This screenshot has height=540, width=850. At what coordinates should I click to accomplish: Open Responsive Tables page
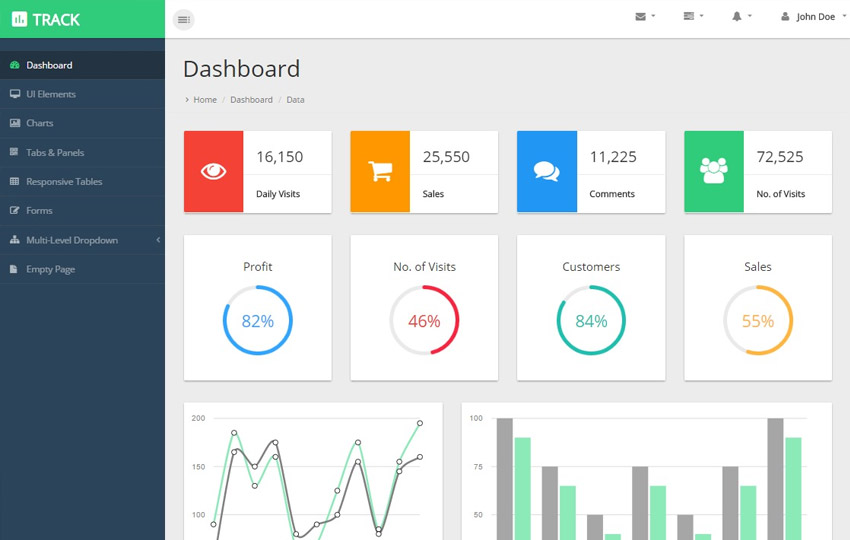pyautogui.click(x=82, y=181)
